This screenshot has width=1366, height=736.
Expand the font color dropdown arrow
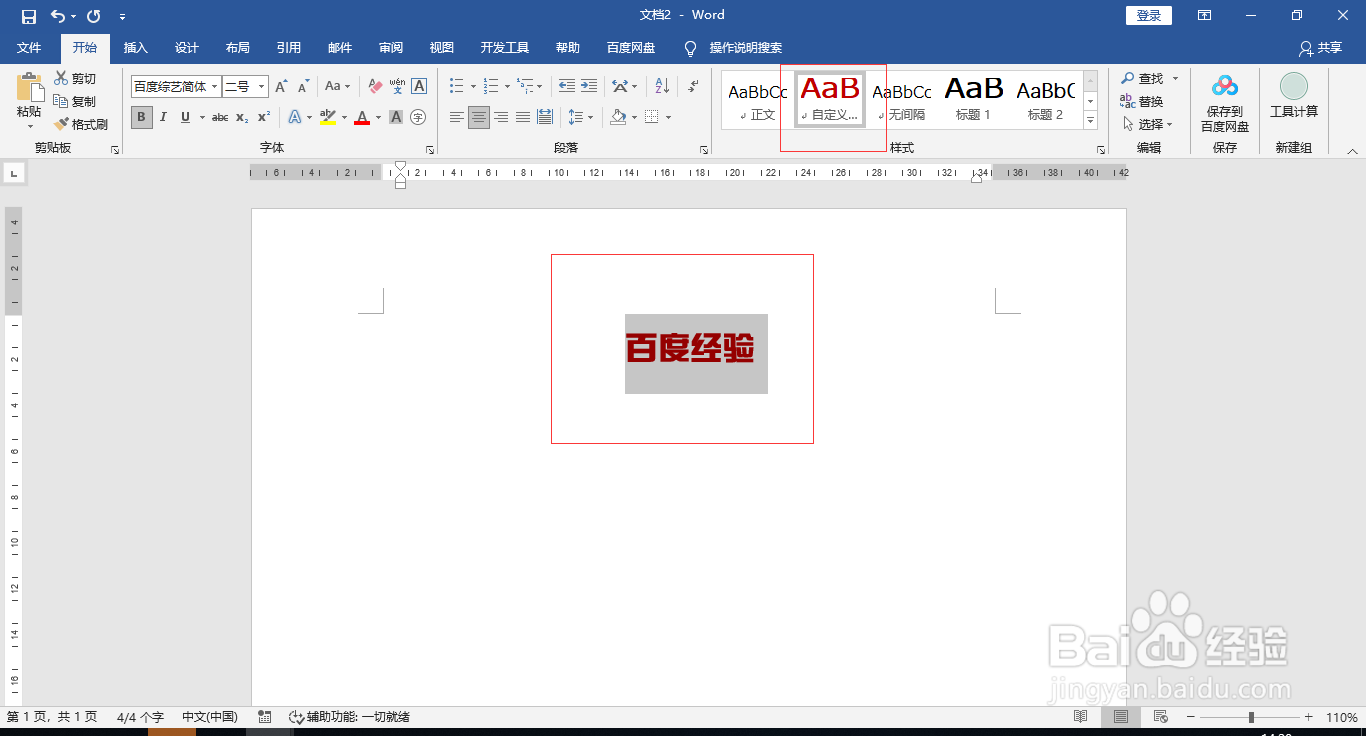tap(378, 117)
